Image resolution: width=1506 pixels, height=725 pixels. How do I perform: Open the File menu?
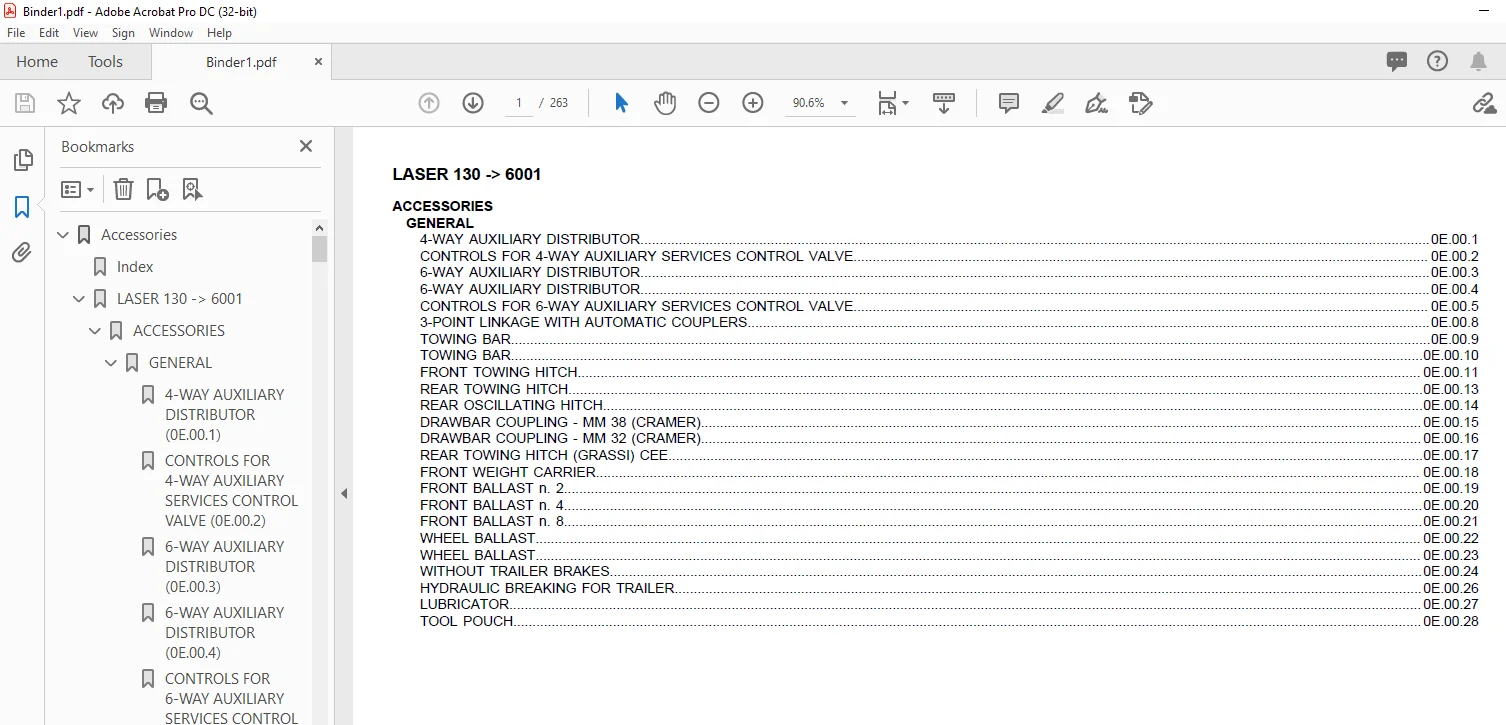16,33
